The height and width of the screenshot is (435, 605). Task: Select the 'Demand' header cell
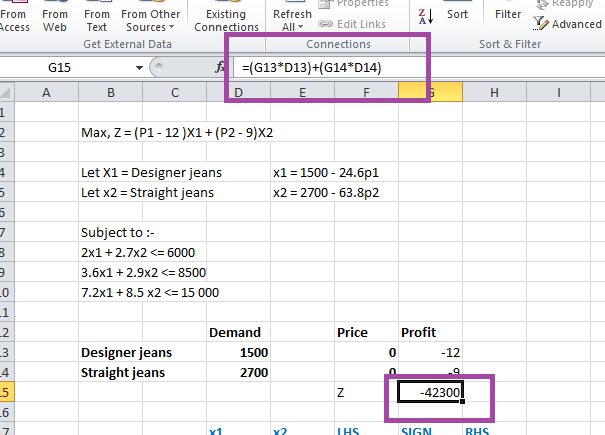click(238, 332)
